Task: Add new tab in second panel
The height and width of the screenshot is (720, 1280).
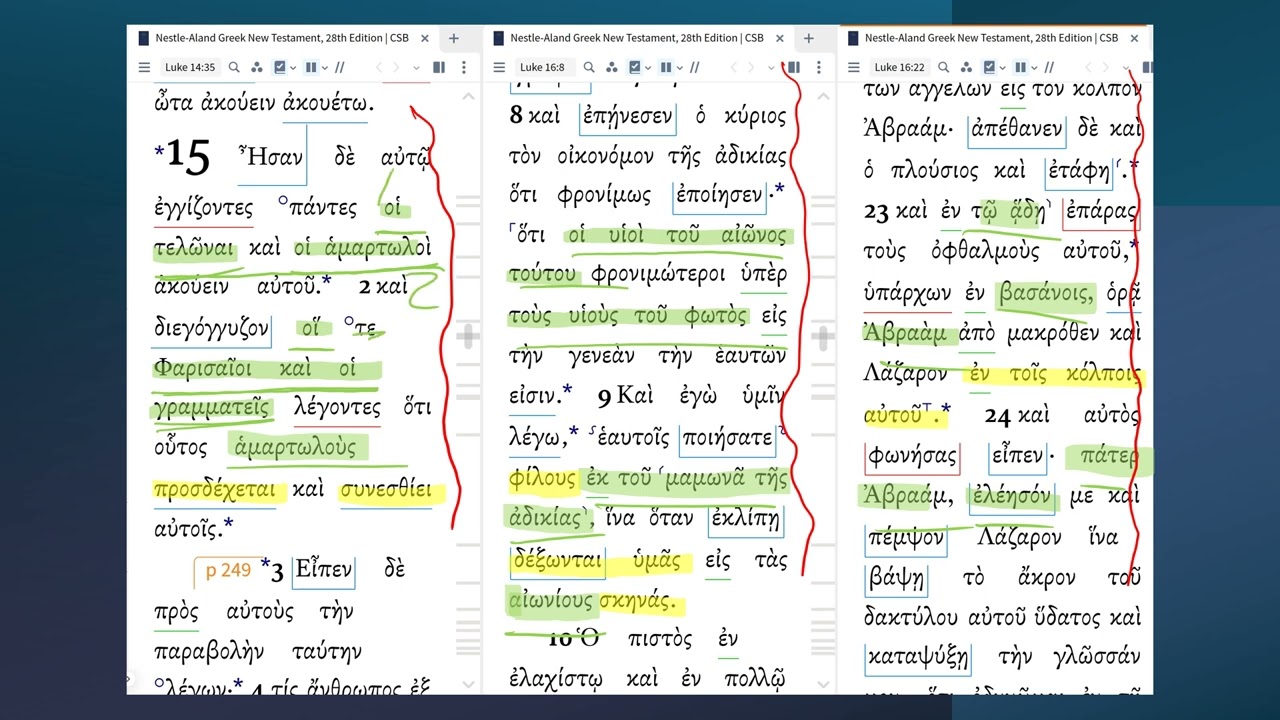Action: 808,38
